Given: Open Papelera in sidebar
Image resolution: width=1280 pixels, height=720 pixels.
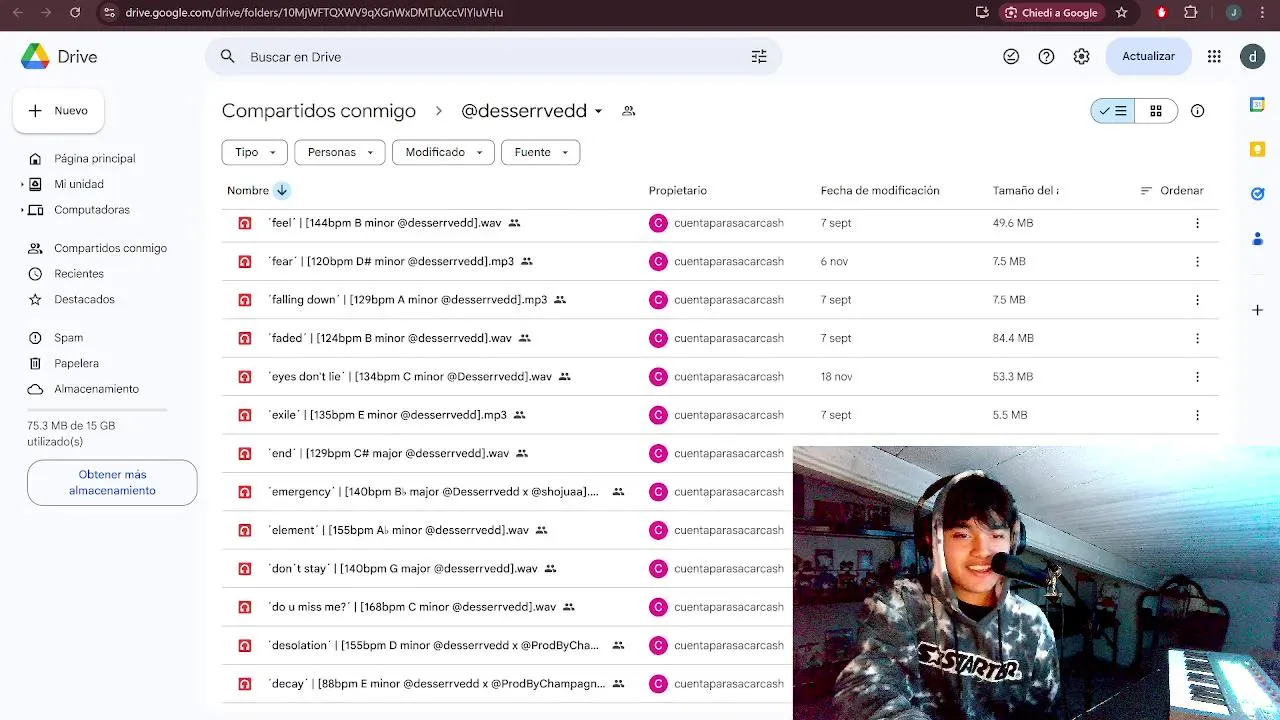Looking at the screenshot, I should (76, 363).
